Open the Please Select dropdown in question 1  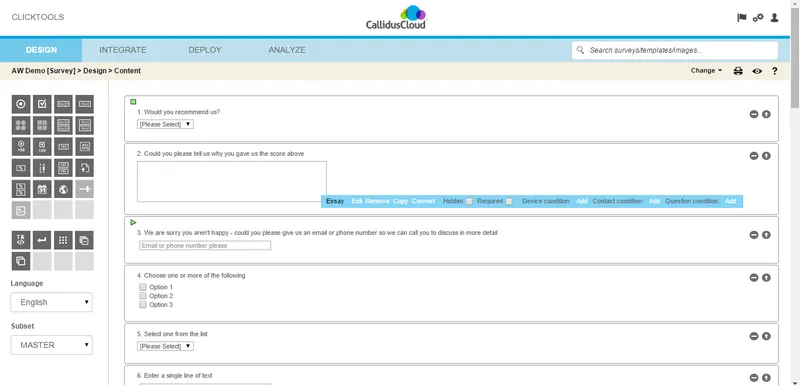click(x=165, y=124)
